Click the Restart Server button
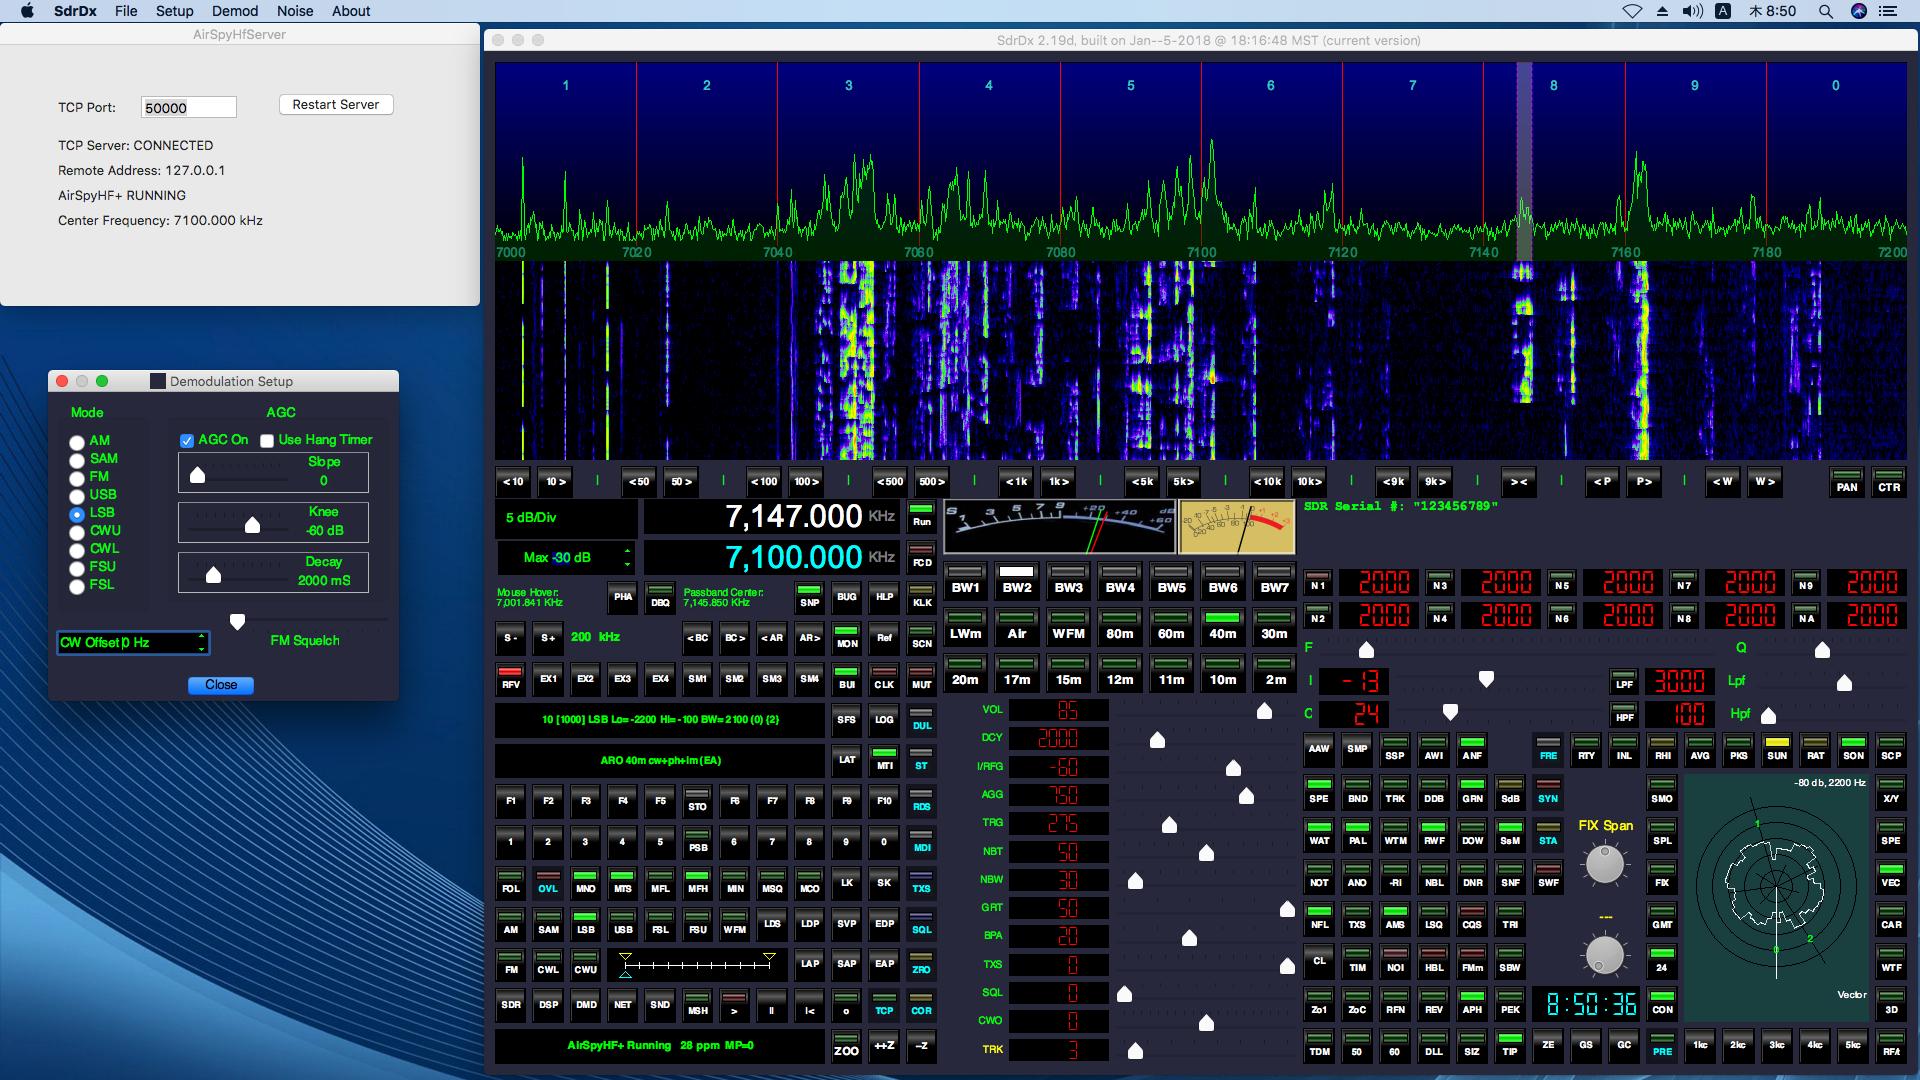The image size is (1920, 1080). pos(336,105)
